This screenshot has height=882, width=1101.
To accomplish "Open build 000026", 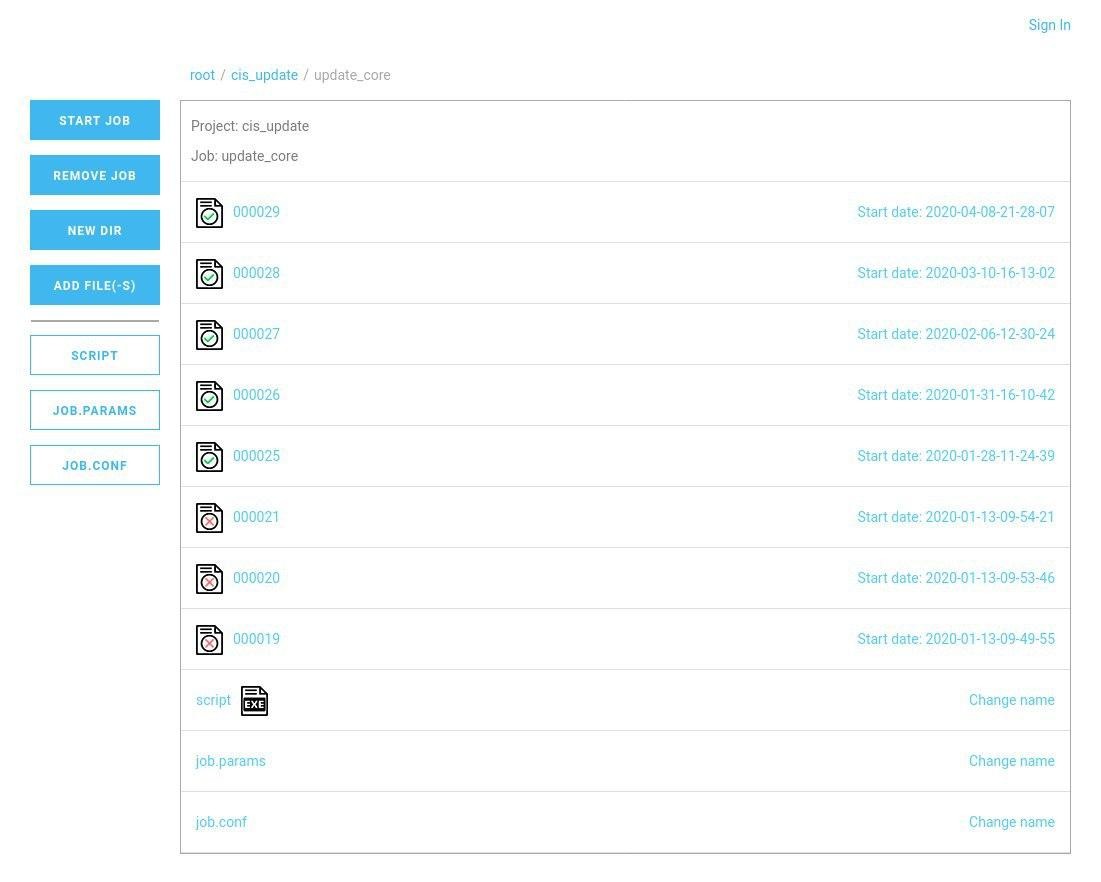I will pyautogui.click(x=256, y=395).
